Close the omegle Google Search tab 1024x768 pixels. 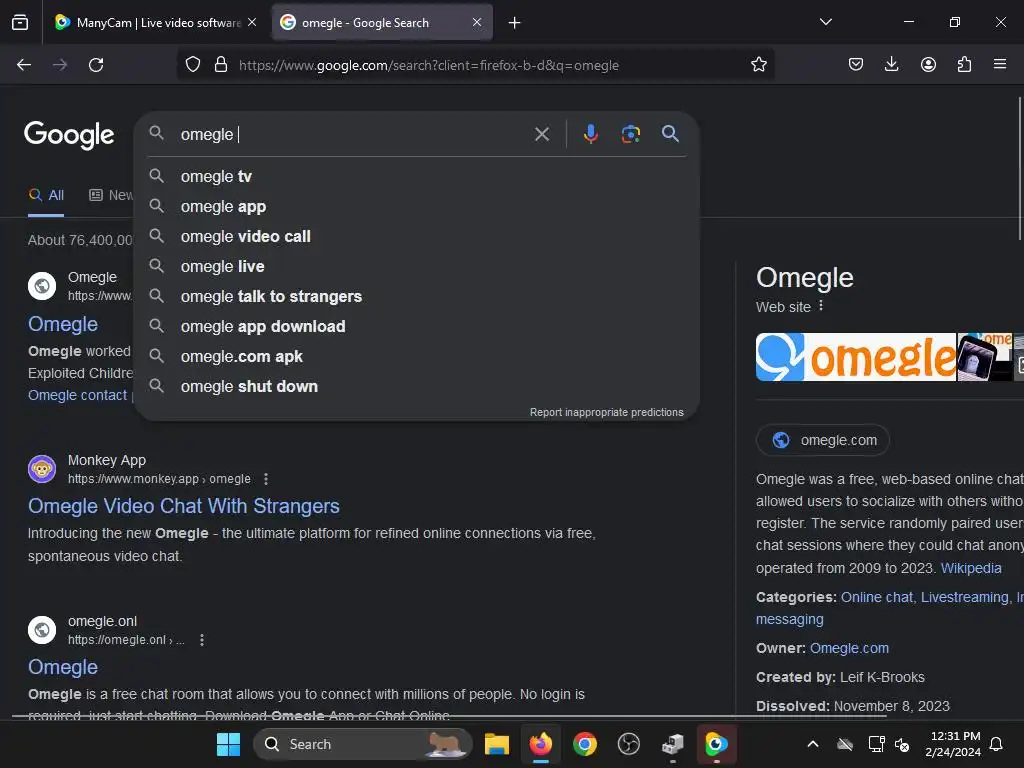477,22
